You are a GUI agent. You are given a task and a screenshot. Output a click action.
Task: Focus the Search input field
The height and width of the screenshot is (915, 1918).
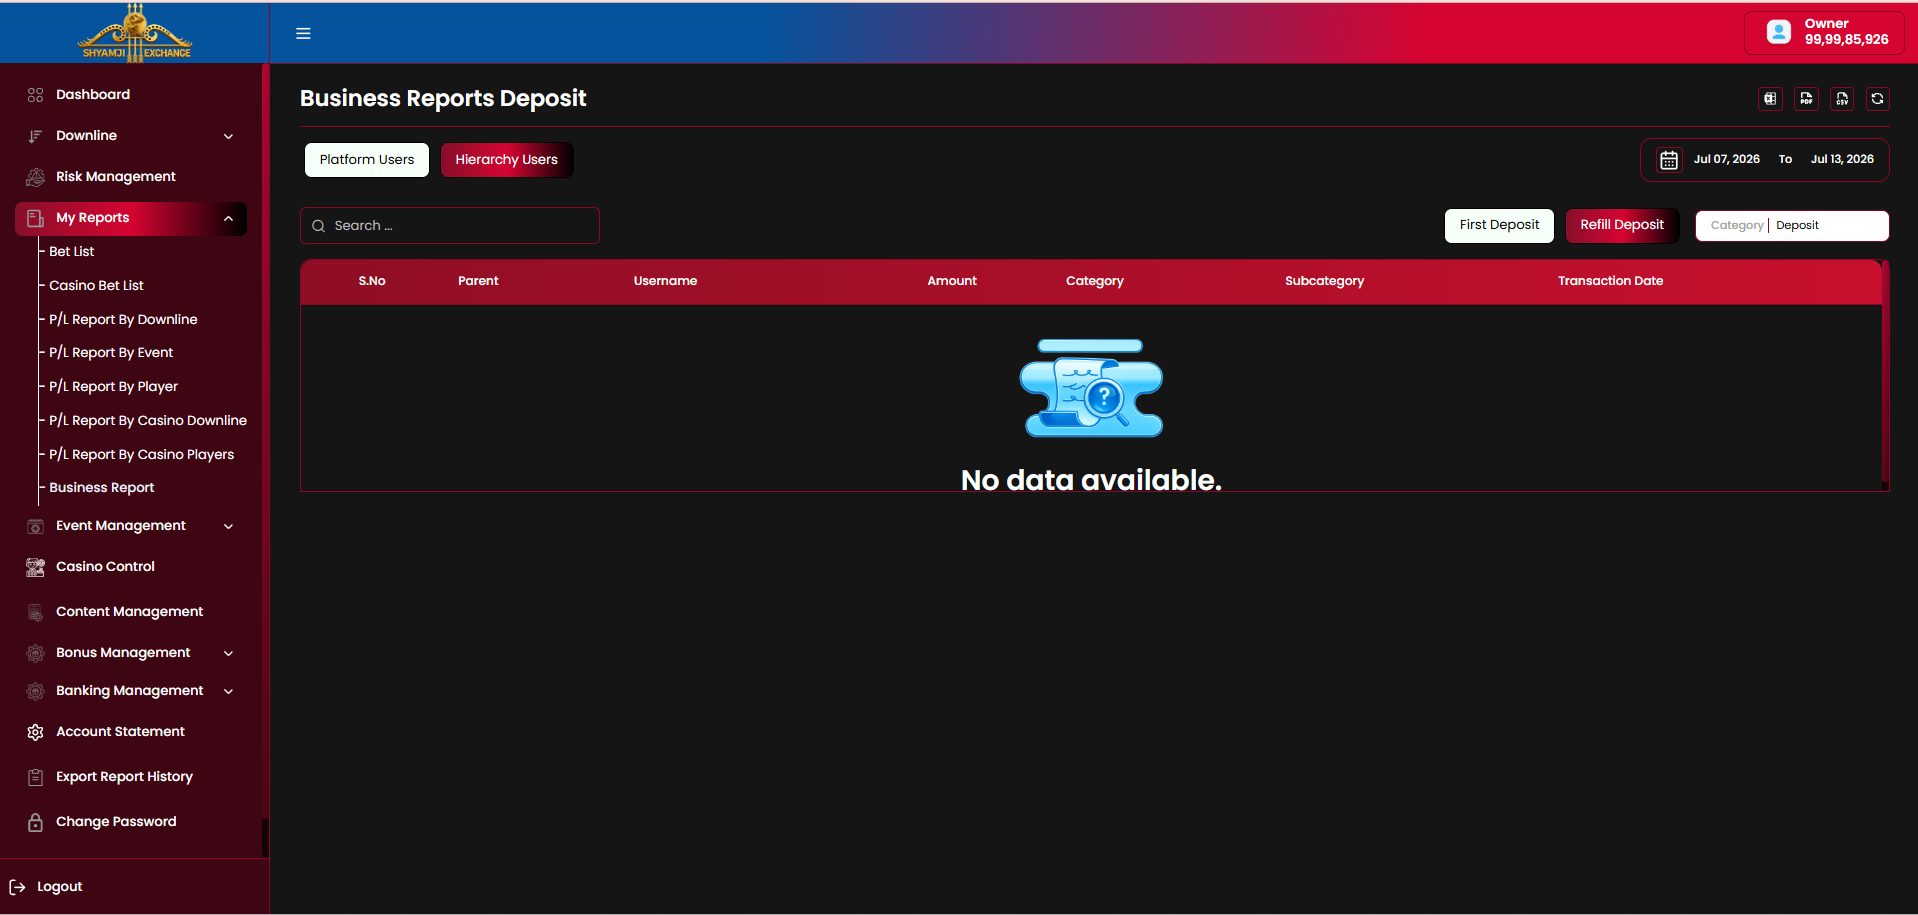450,226
